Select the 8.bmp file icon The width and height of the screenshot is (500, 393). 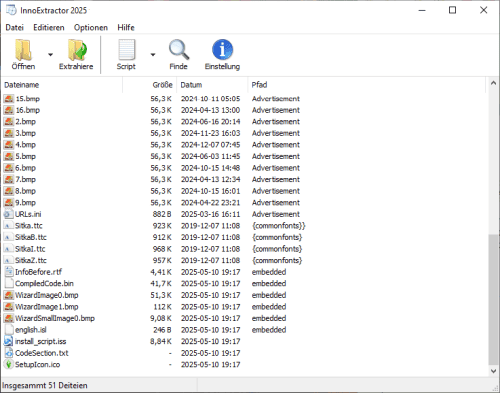click(9, 191)
